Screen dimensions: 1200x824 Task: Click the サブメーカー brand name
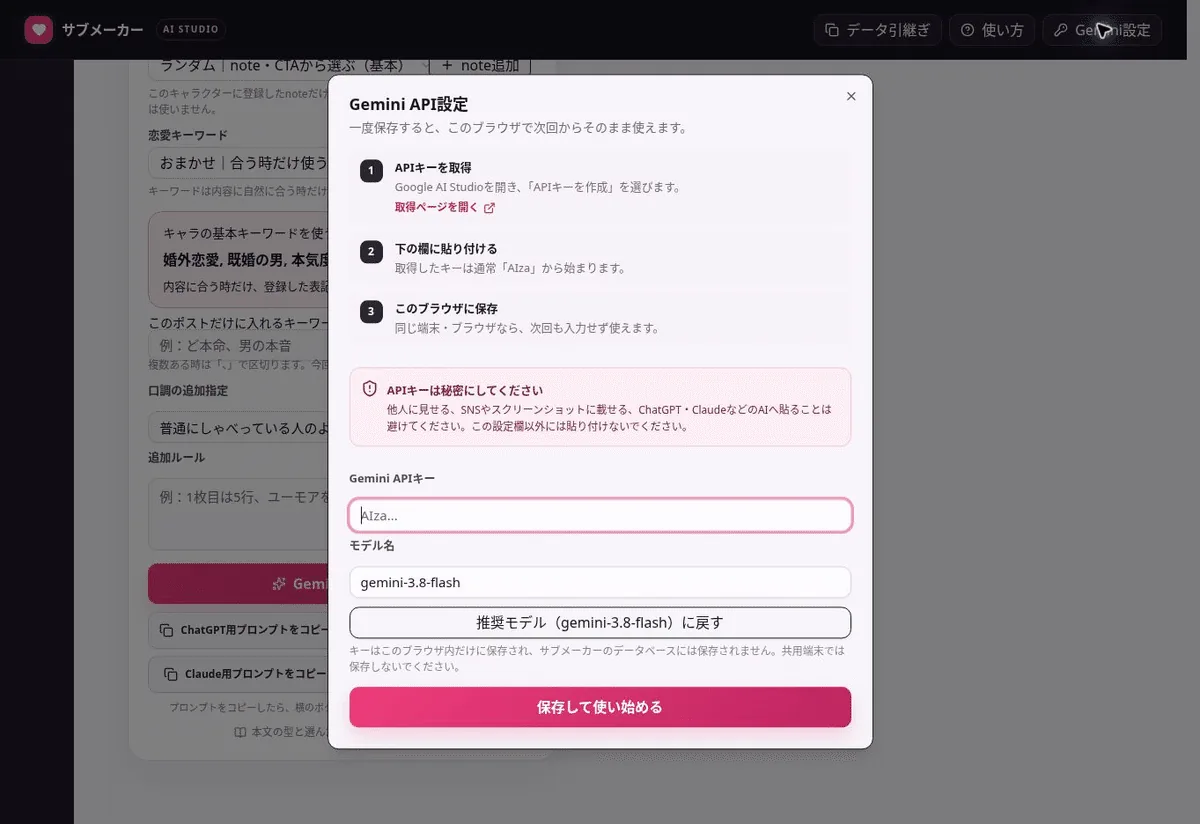point(102,30)
